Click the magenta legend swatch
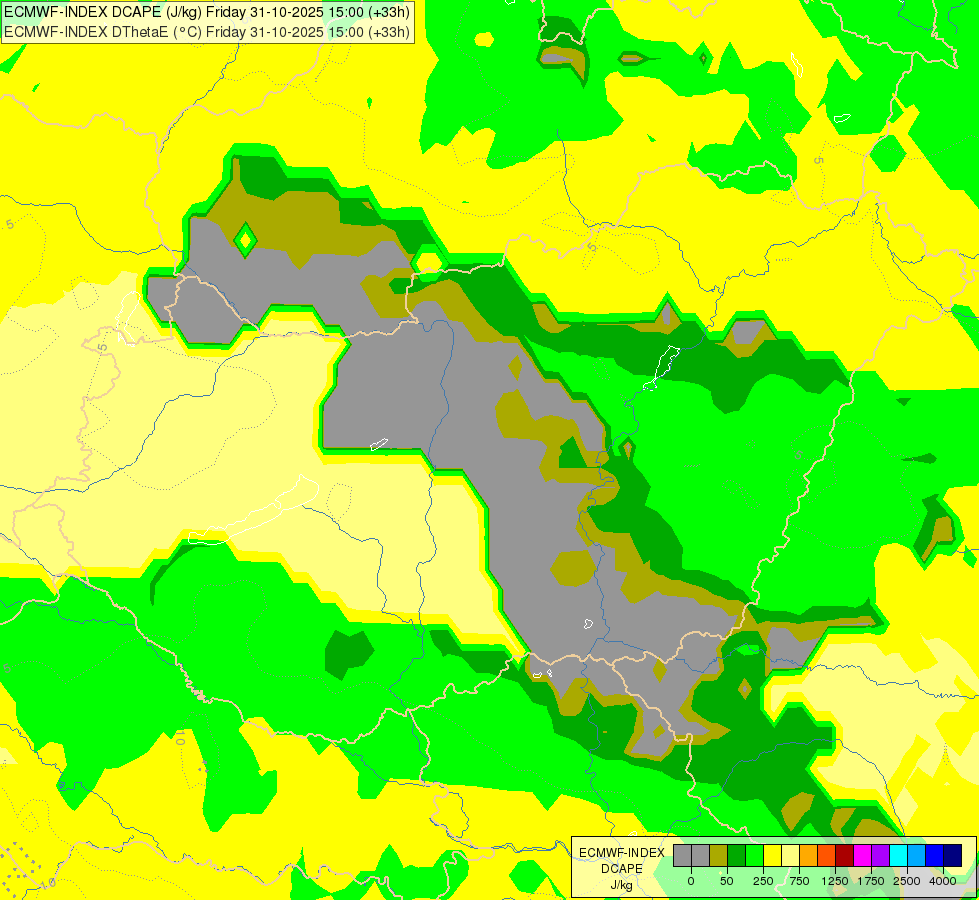979x900 pixels. [862, 855]
